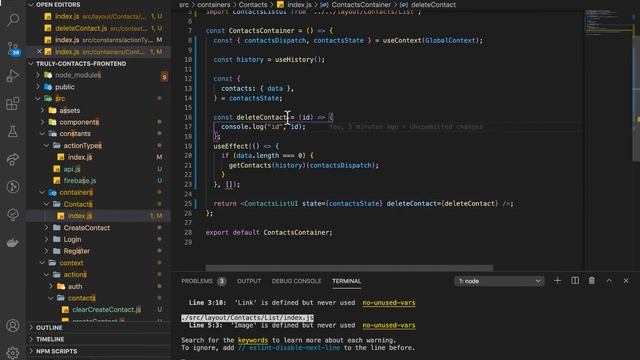This screenshot has height=360, width=640.
Task: Close the active index.js editor in Open Editors
Action: (x=39, y=51)
